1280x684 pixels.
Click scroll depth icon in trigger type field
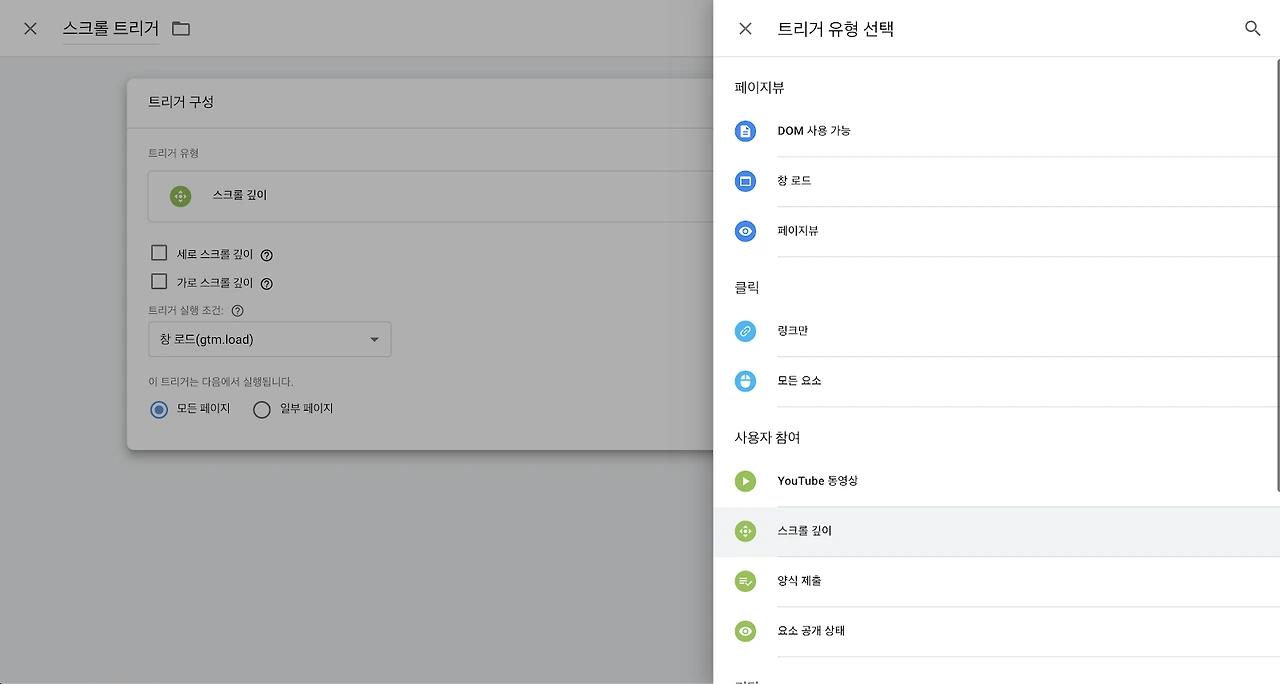point(180,196)
